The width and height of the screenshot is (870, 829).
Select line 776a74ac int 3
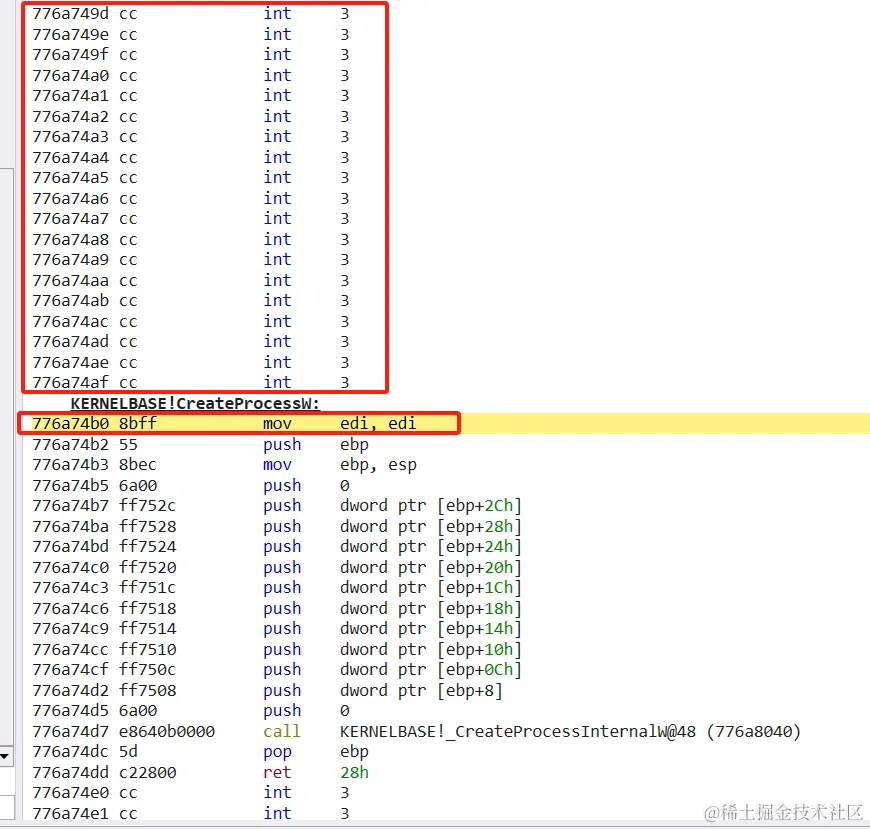pos(191,322)
